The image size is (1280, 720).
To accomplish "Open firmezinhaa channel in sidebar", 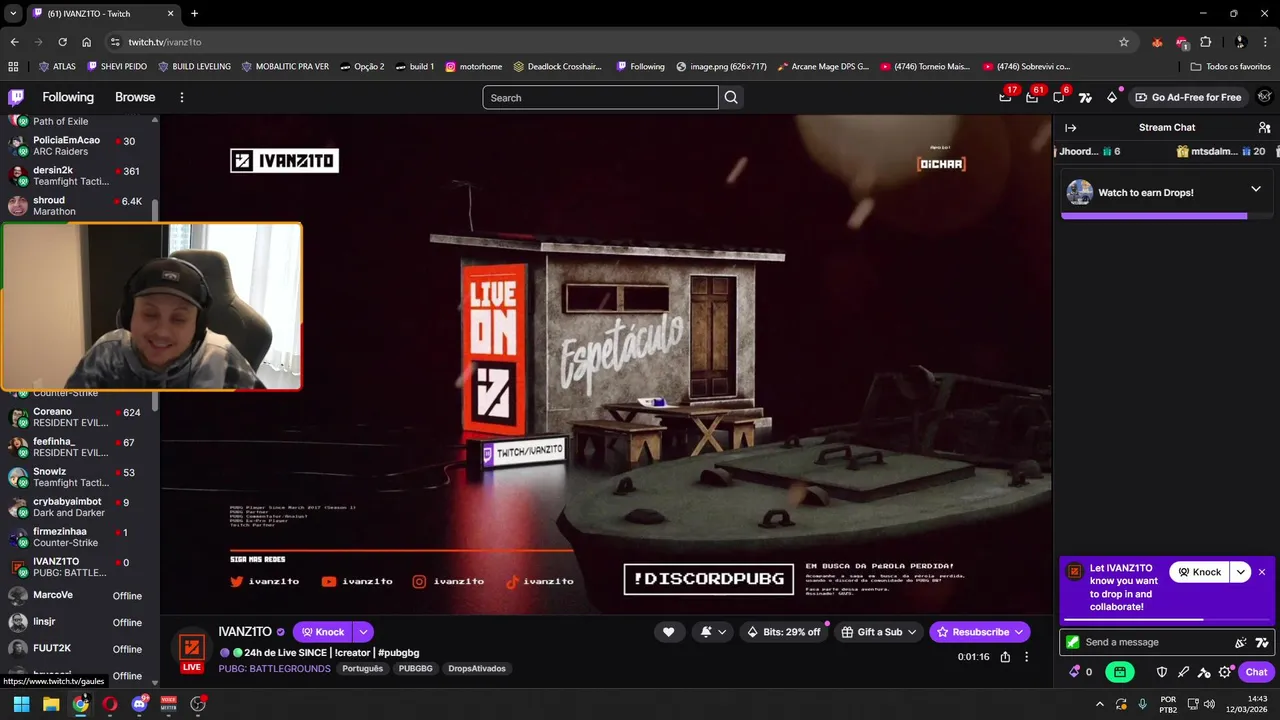I will tap(78, 537).
